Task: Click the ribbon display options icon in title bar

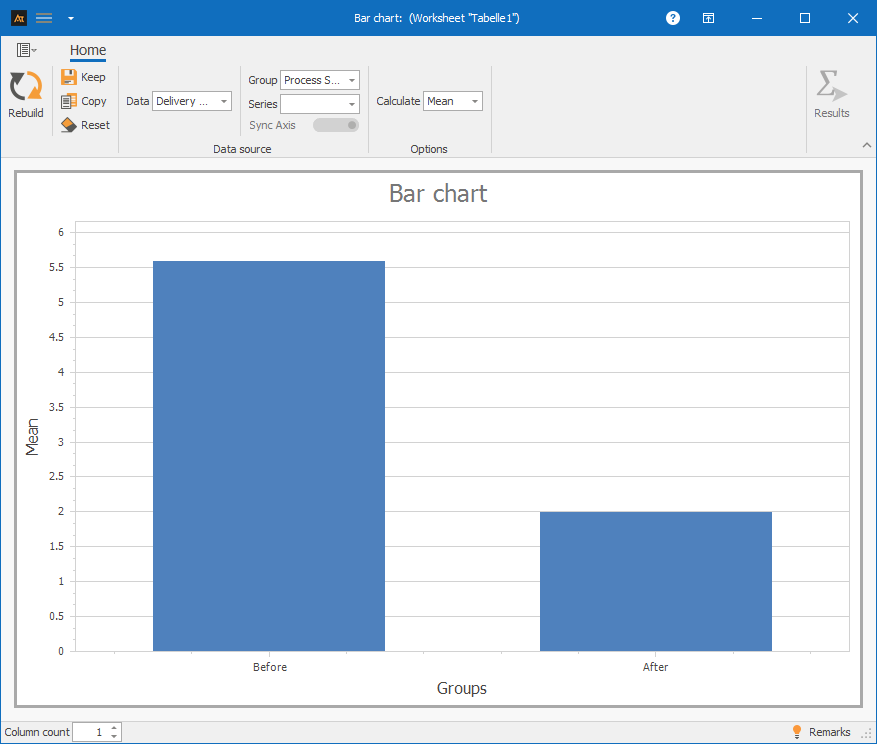Action: [x=708, y=18]
